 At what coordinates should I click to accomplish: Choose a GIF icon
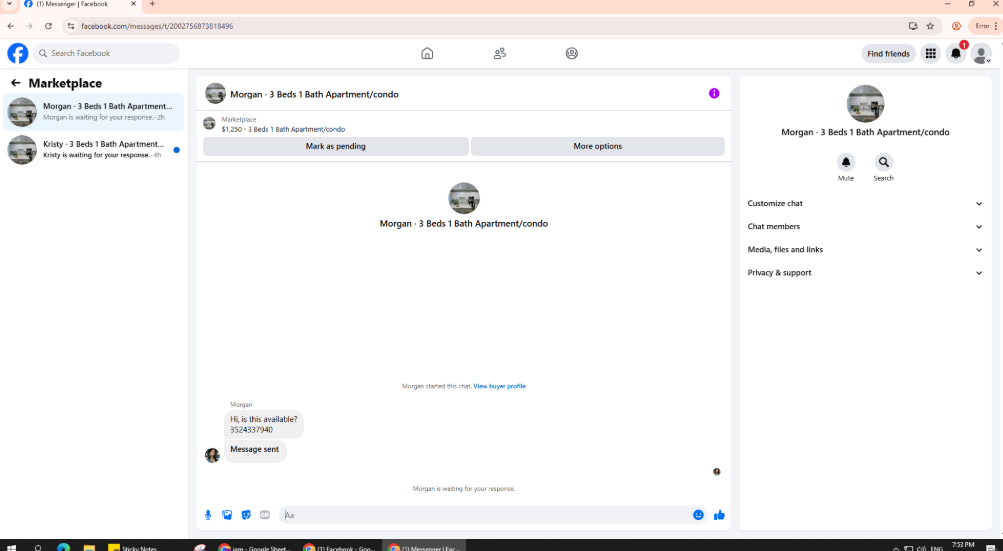tap(265, 515)
